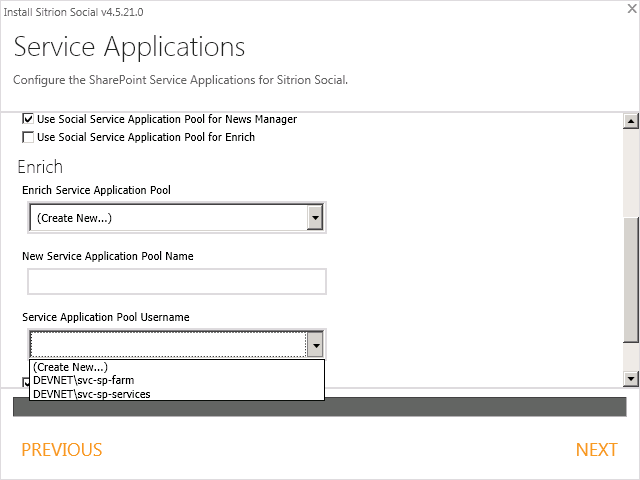Viewport: 640px width, 480px height.
Task: Proceed with the NEXT button
Action: 596,450
